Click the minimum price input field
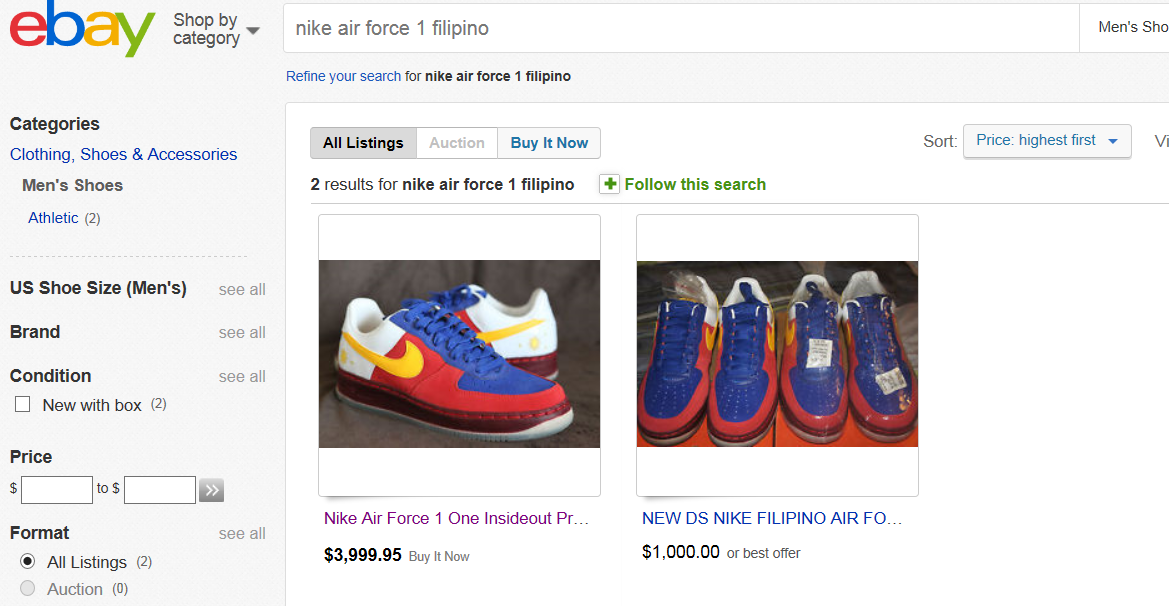Screen dimensions: 1169x606 [x=57, y=490]
